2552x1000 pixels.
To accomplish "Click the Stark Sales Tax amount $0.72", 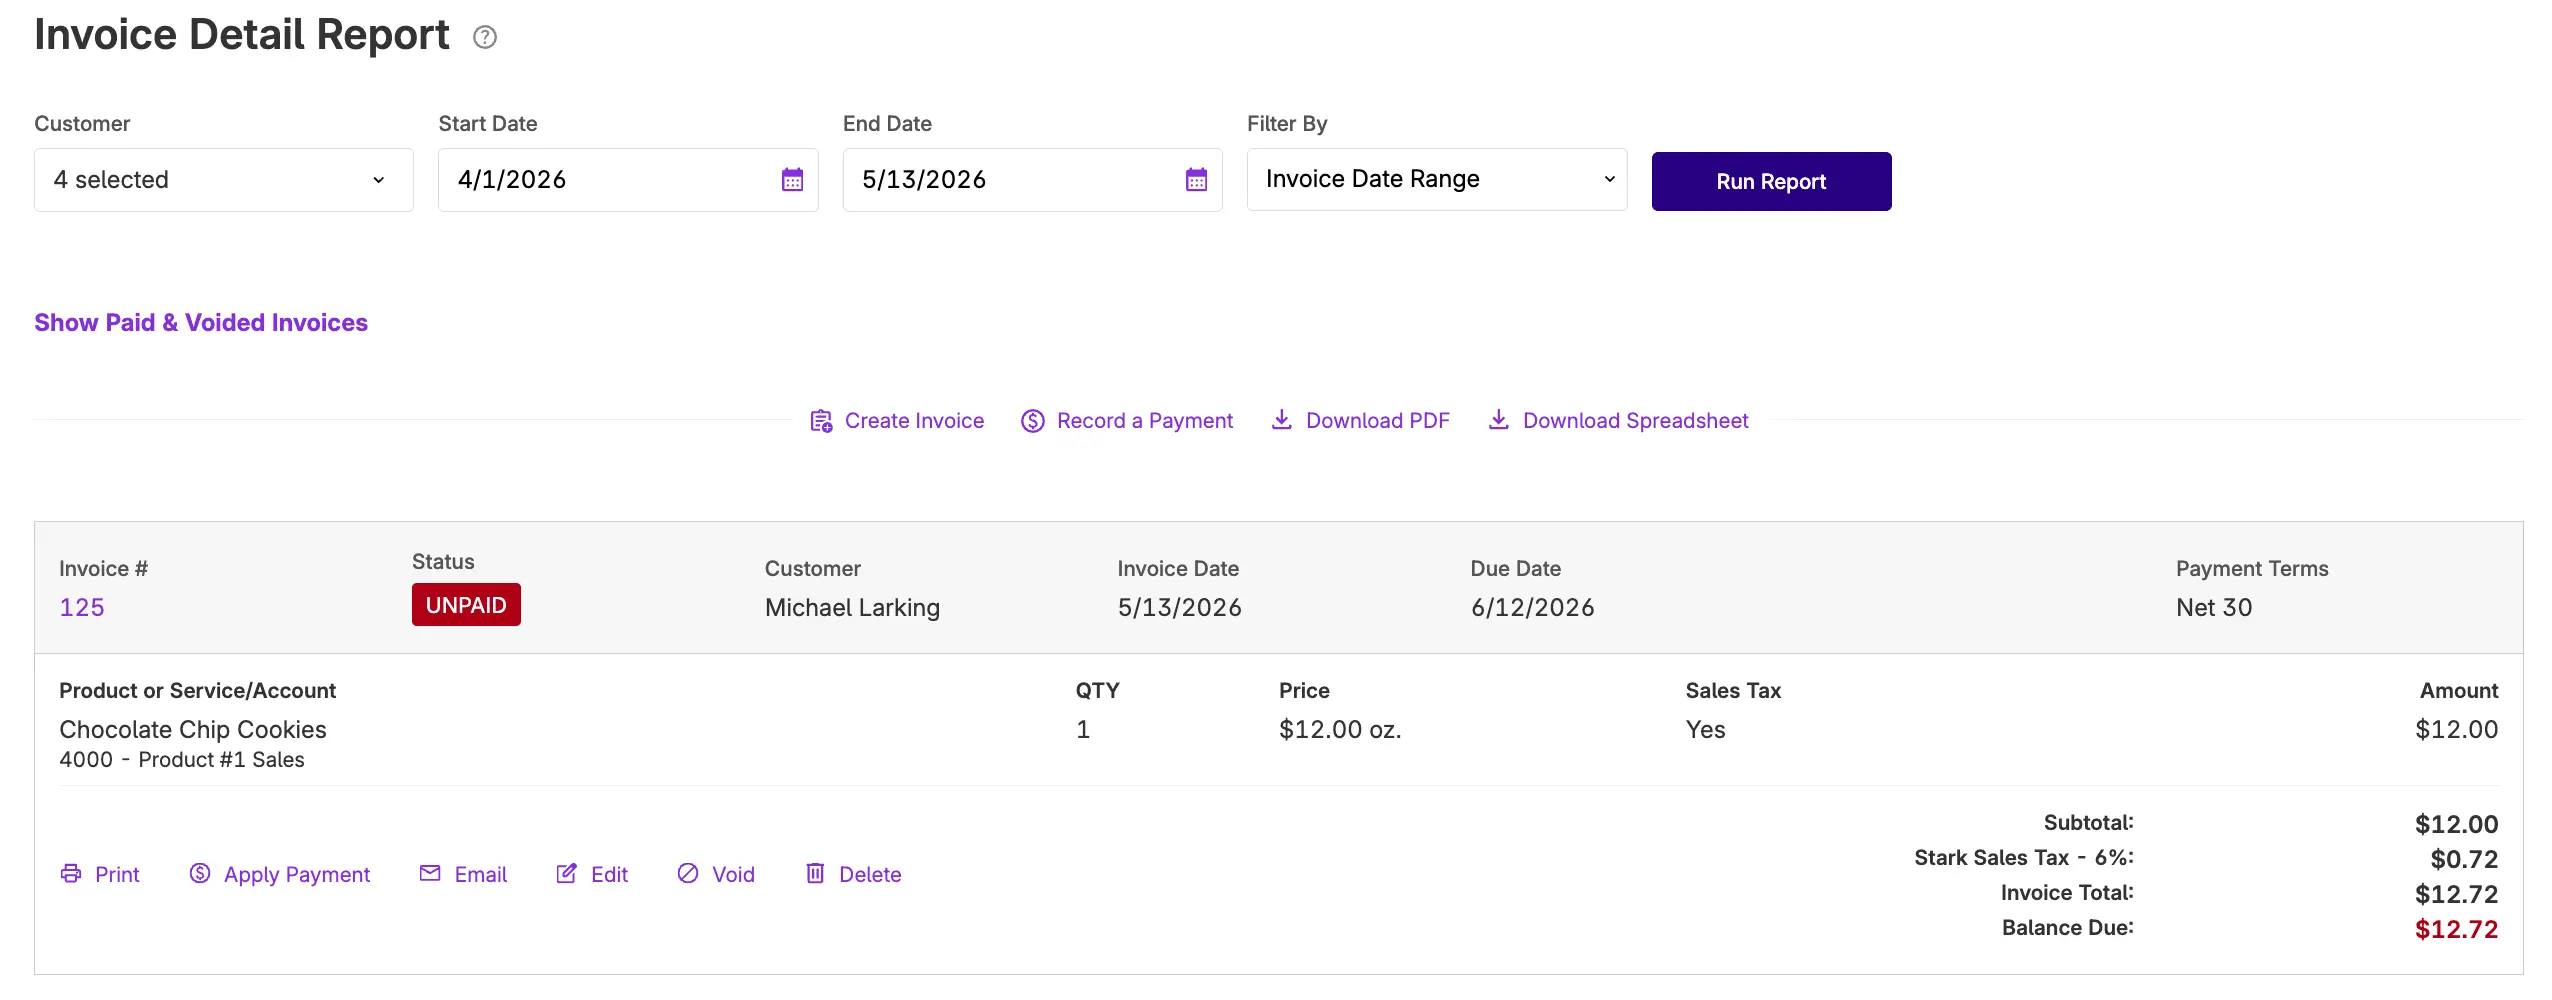I will click(x=2464, y=859).
